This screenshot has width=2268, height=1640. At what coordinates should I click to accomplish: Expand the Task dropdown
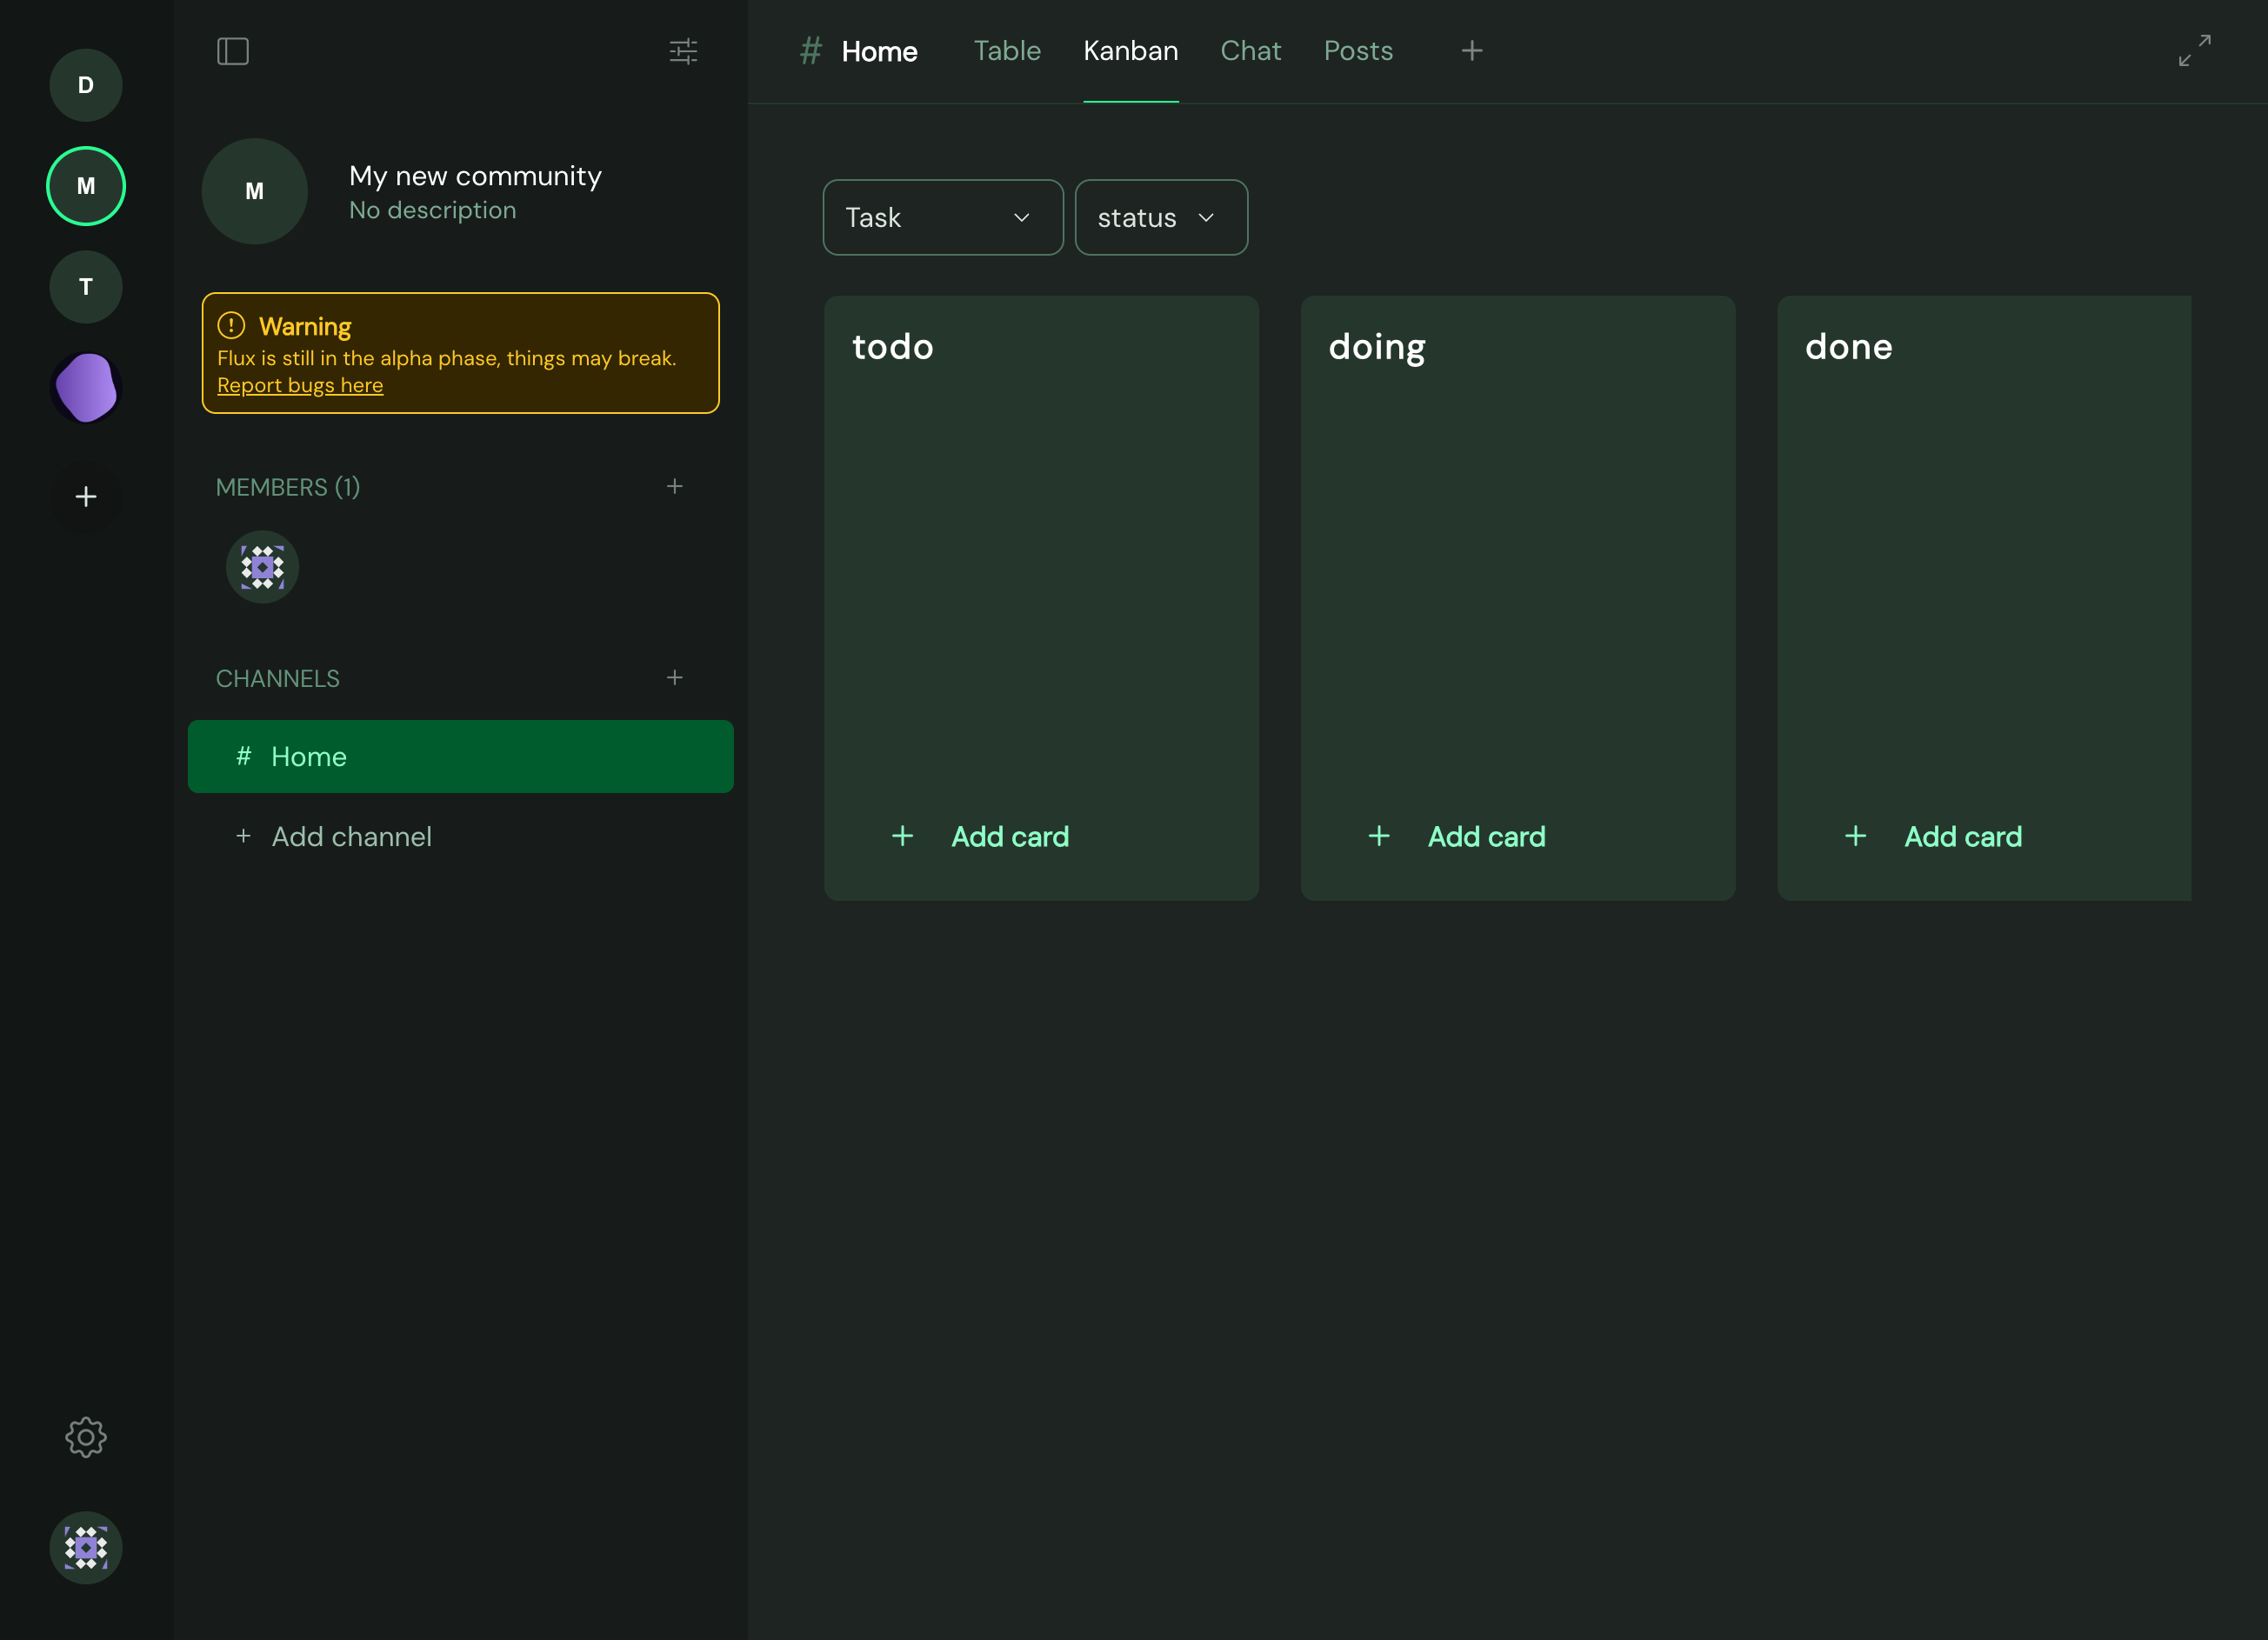(x=942, y=217)
